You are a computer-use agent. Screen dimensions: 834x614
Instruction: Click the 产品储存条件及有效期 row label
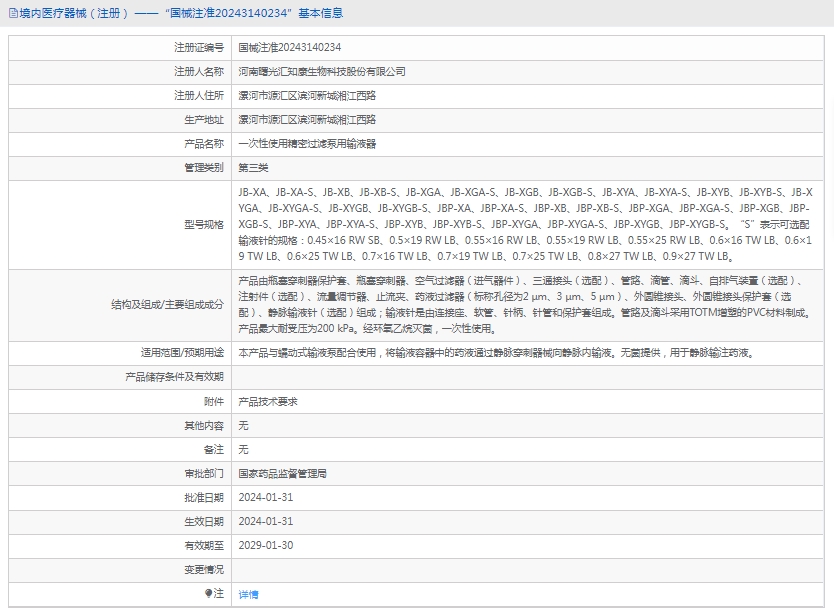(x=174, y=377)
